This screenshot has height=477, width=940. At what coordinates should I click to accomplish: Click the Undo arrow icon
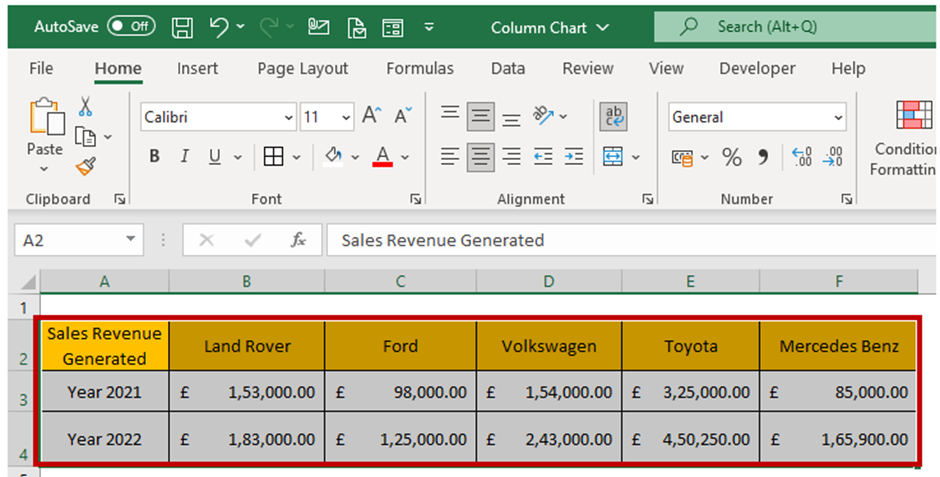pos(219,27)
